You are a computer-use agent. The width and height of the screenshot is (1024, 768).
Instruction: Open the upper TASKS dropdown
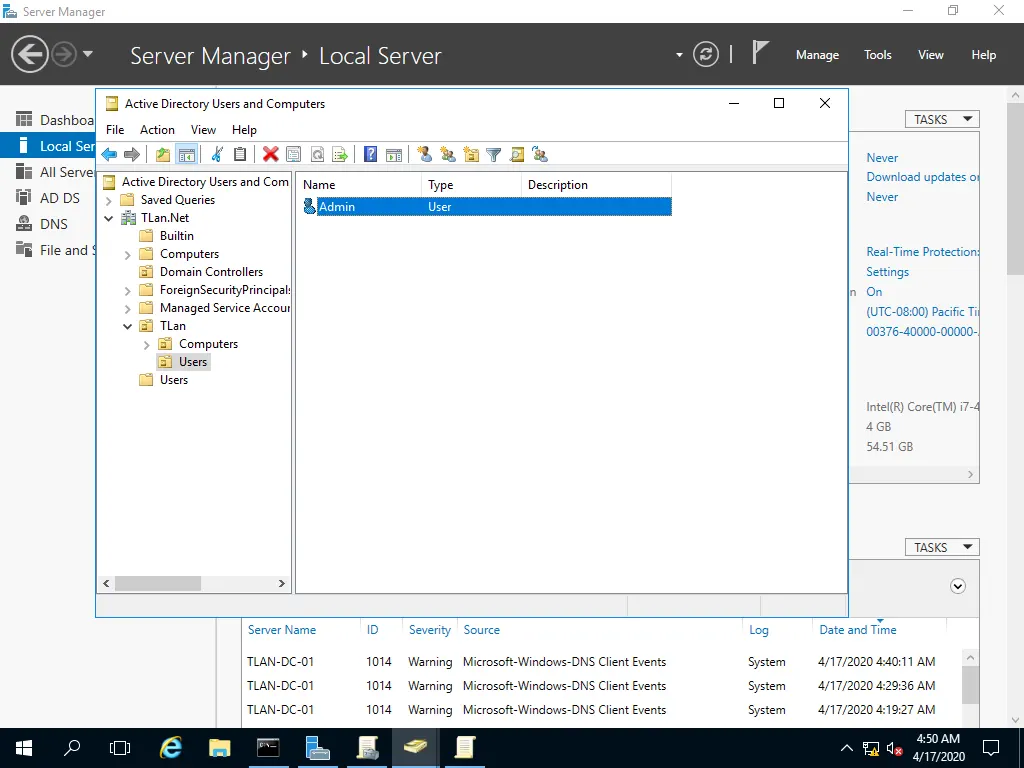tap(942, 120)
